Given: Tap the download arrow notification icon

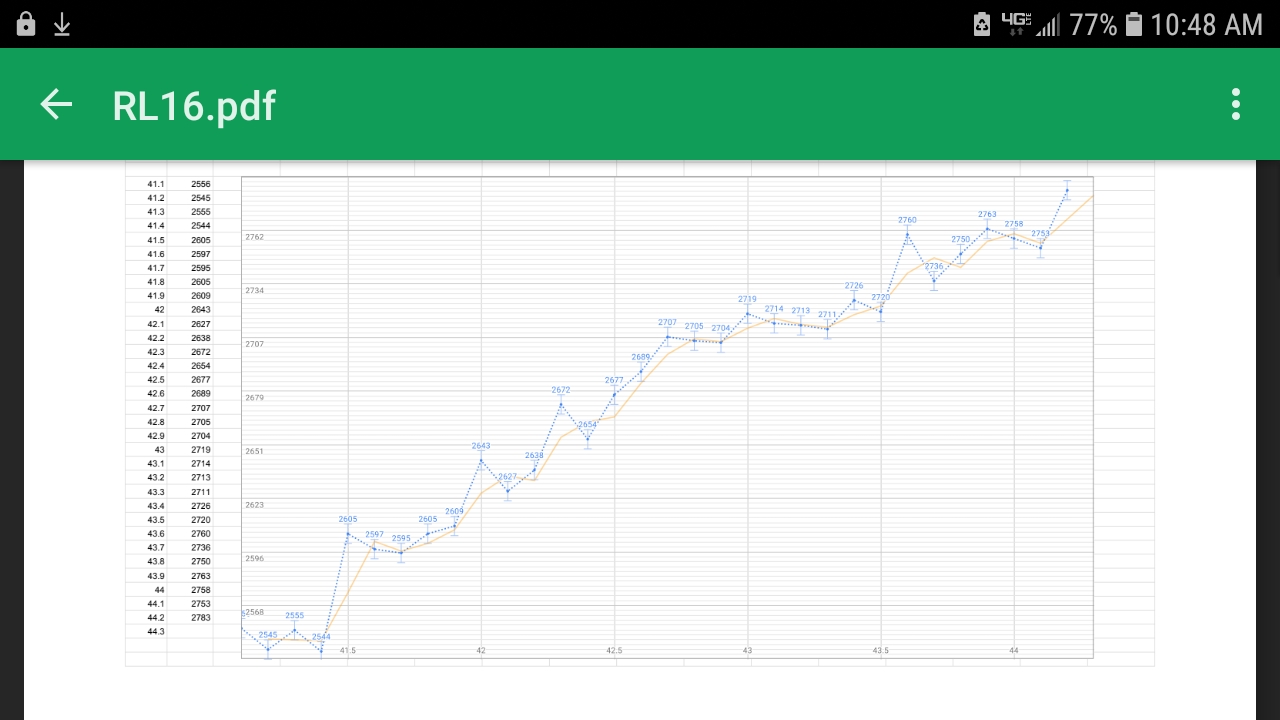Looking at the screenshot, I should click(62, 24).
